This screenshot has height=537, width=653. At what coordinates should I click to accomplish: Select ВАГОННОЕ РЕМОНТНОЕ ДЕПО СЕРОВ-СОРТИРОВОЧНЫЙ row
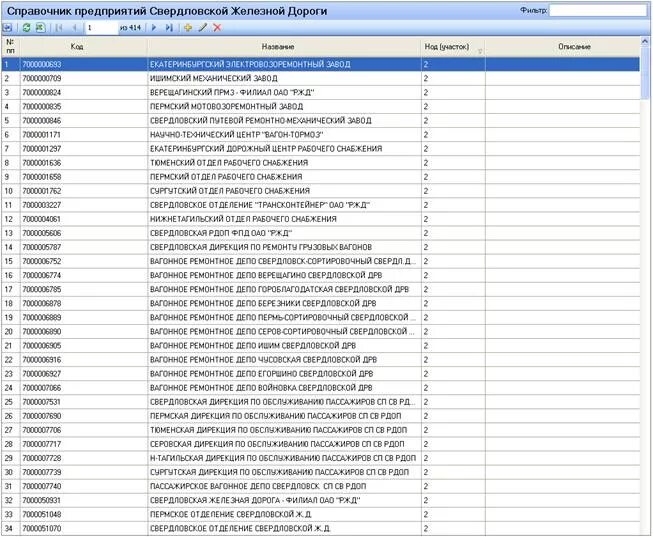click(321, 331)
